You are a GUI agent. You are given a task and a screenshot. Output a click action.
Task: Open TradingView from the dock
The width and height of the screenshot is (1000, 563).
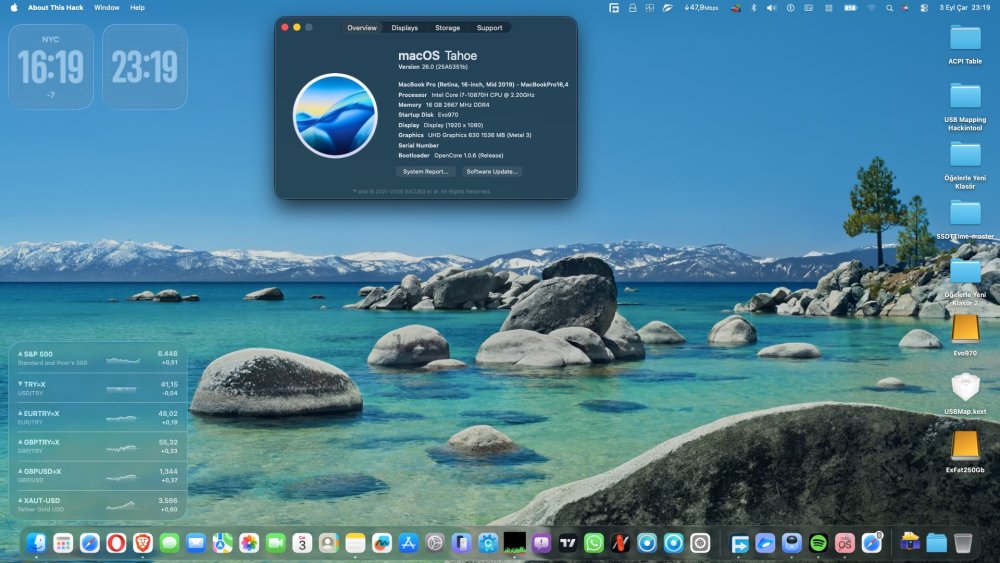coord(568,543)
